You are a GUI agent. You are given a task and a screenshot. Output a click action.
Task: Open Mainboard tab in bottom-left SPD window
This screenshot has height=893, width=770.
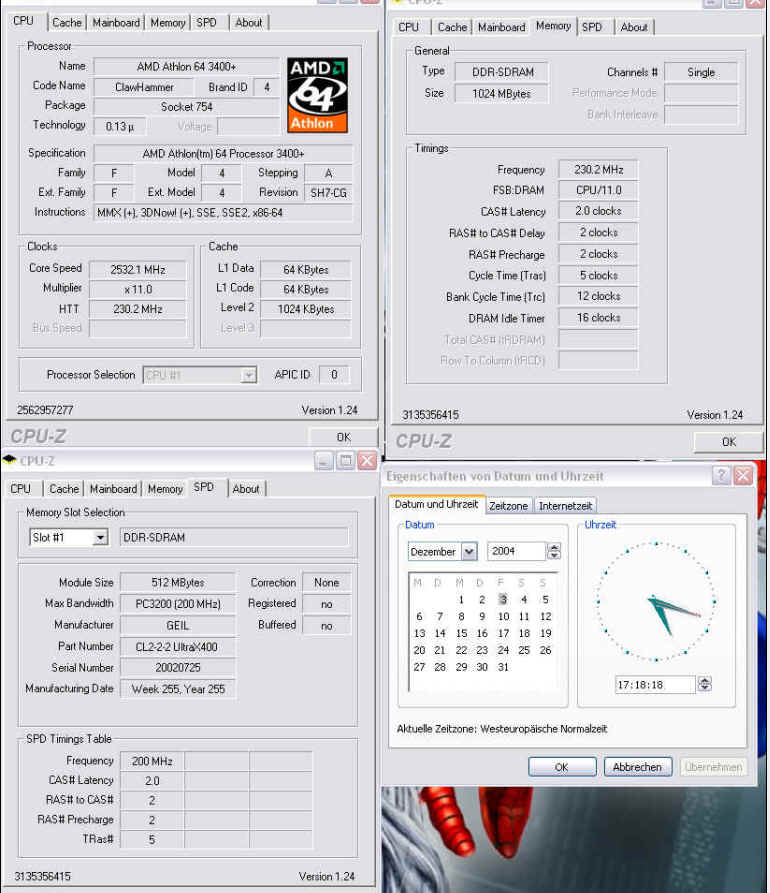[x=113, y=489]
